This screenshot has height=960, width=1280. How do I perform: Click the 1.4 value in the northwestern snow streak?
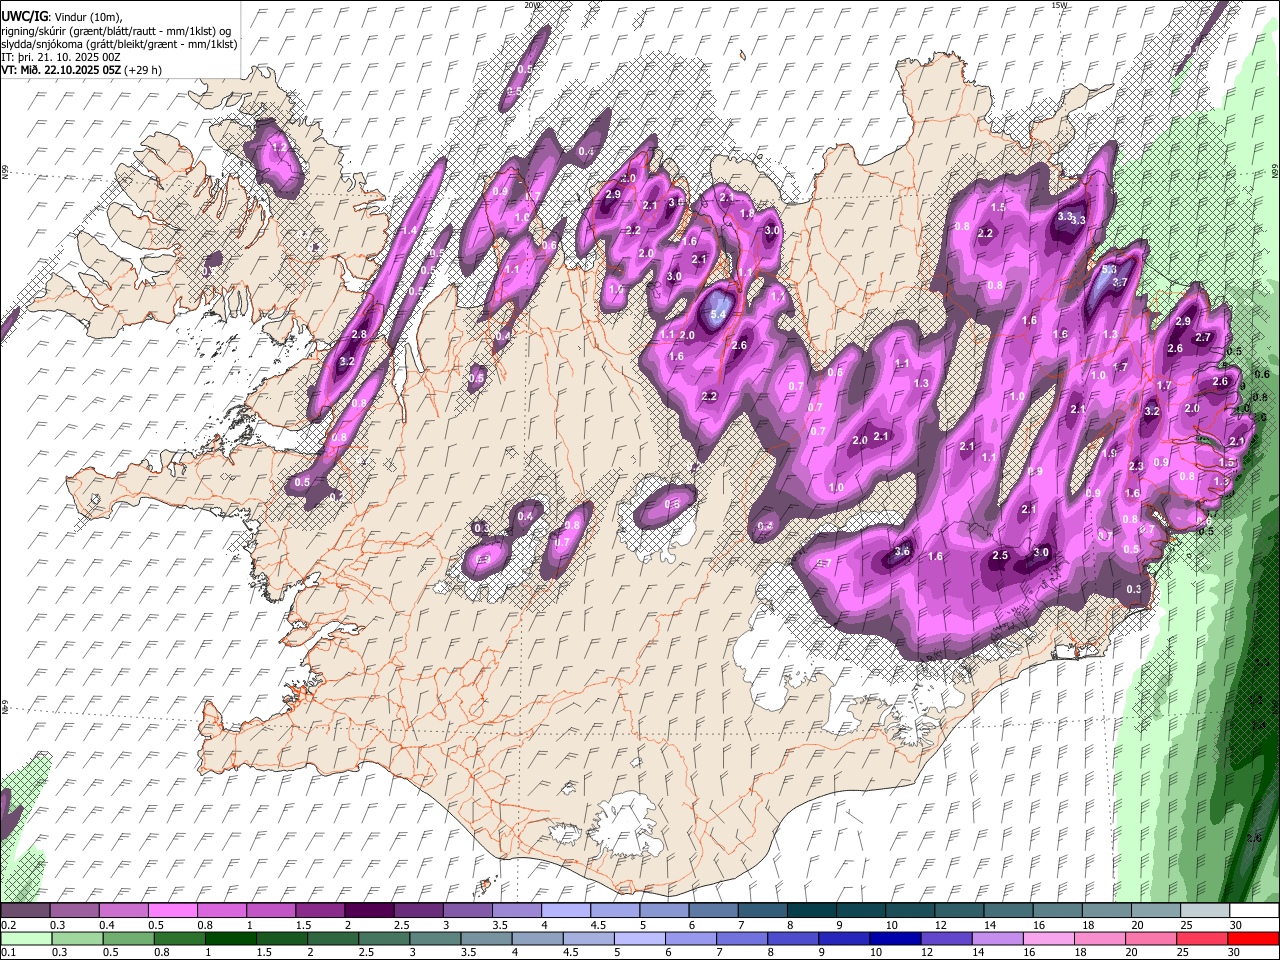coord(409,230)
